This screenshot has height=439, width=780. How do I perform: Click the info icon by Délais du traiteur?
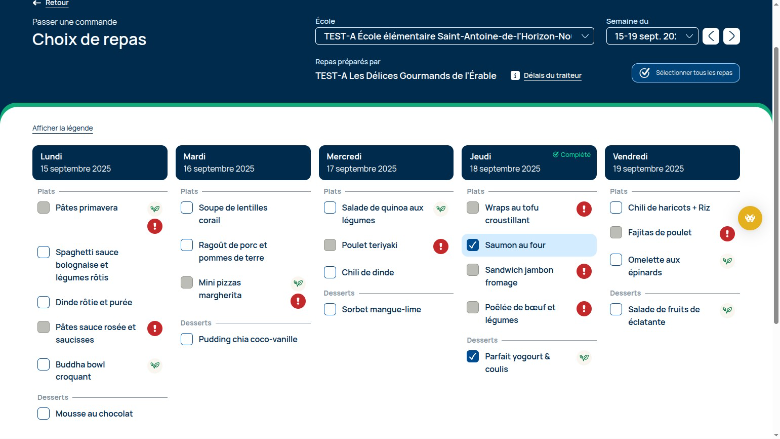(515, 75)
